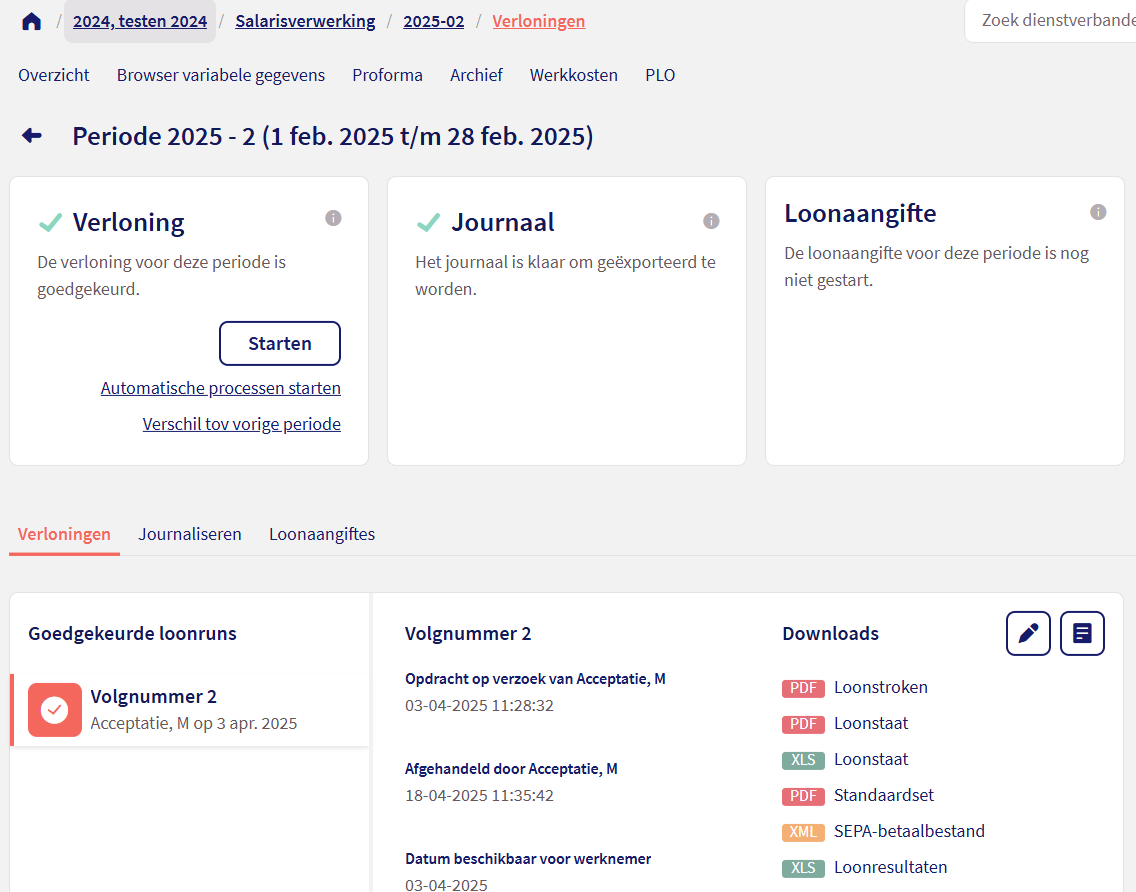Go to the home icon in breadcrumb
Image resolution: width=1136 pixels, height=892 pixels.
[31, 21]
